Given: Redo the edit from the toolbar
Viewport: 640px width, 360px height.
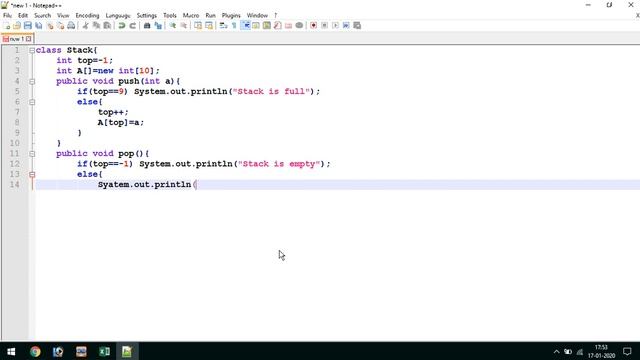Looking at the screenshot, I should click(132, 26).
